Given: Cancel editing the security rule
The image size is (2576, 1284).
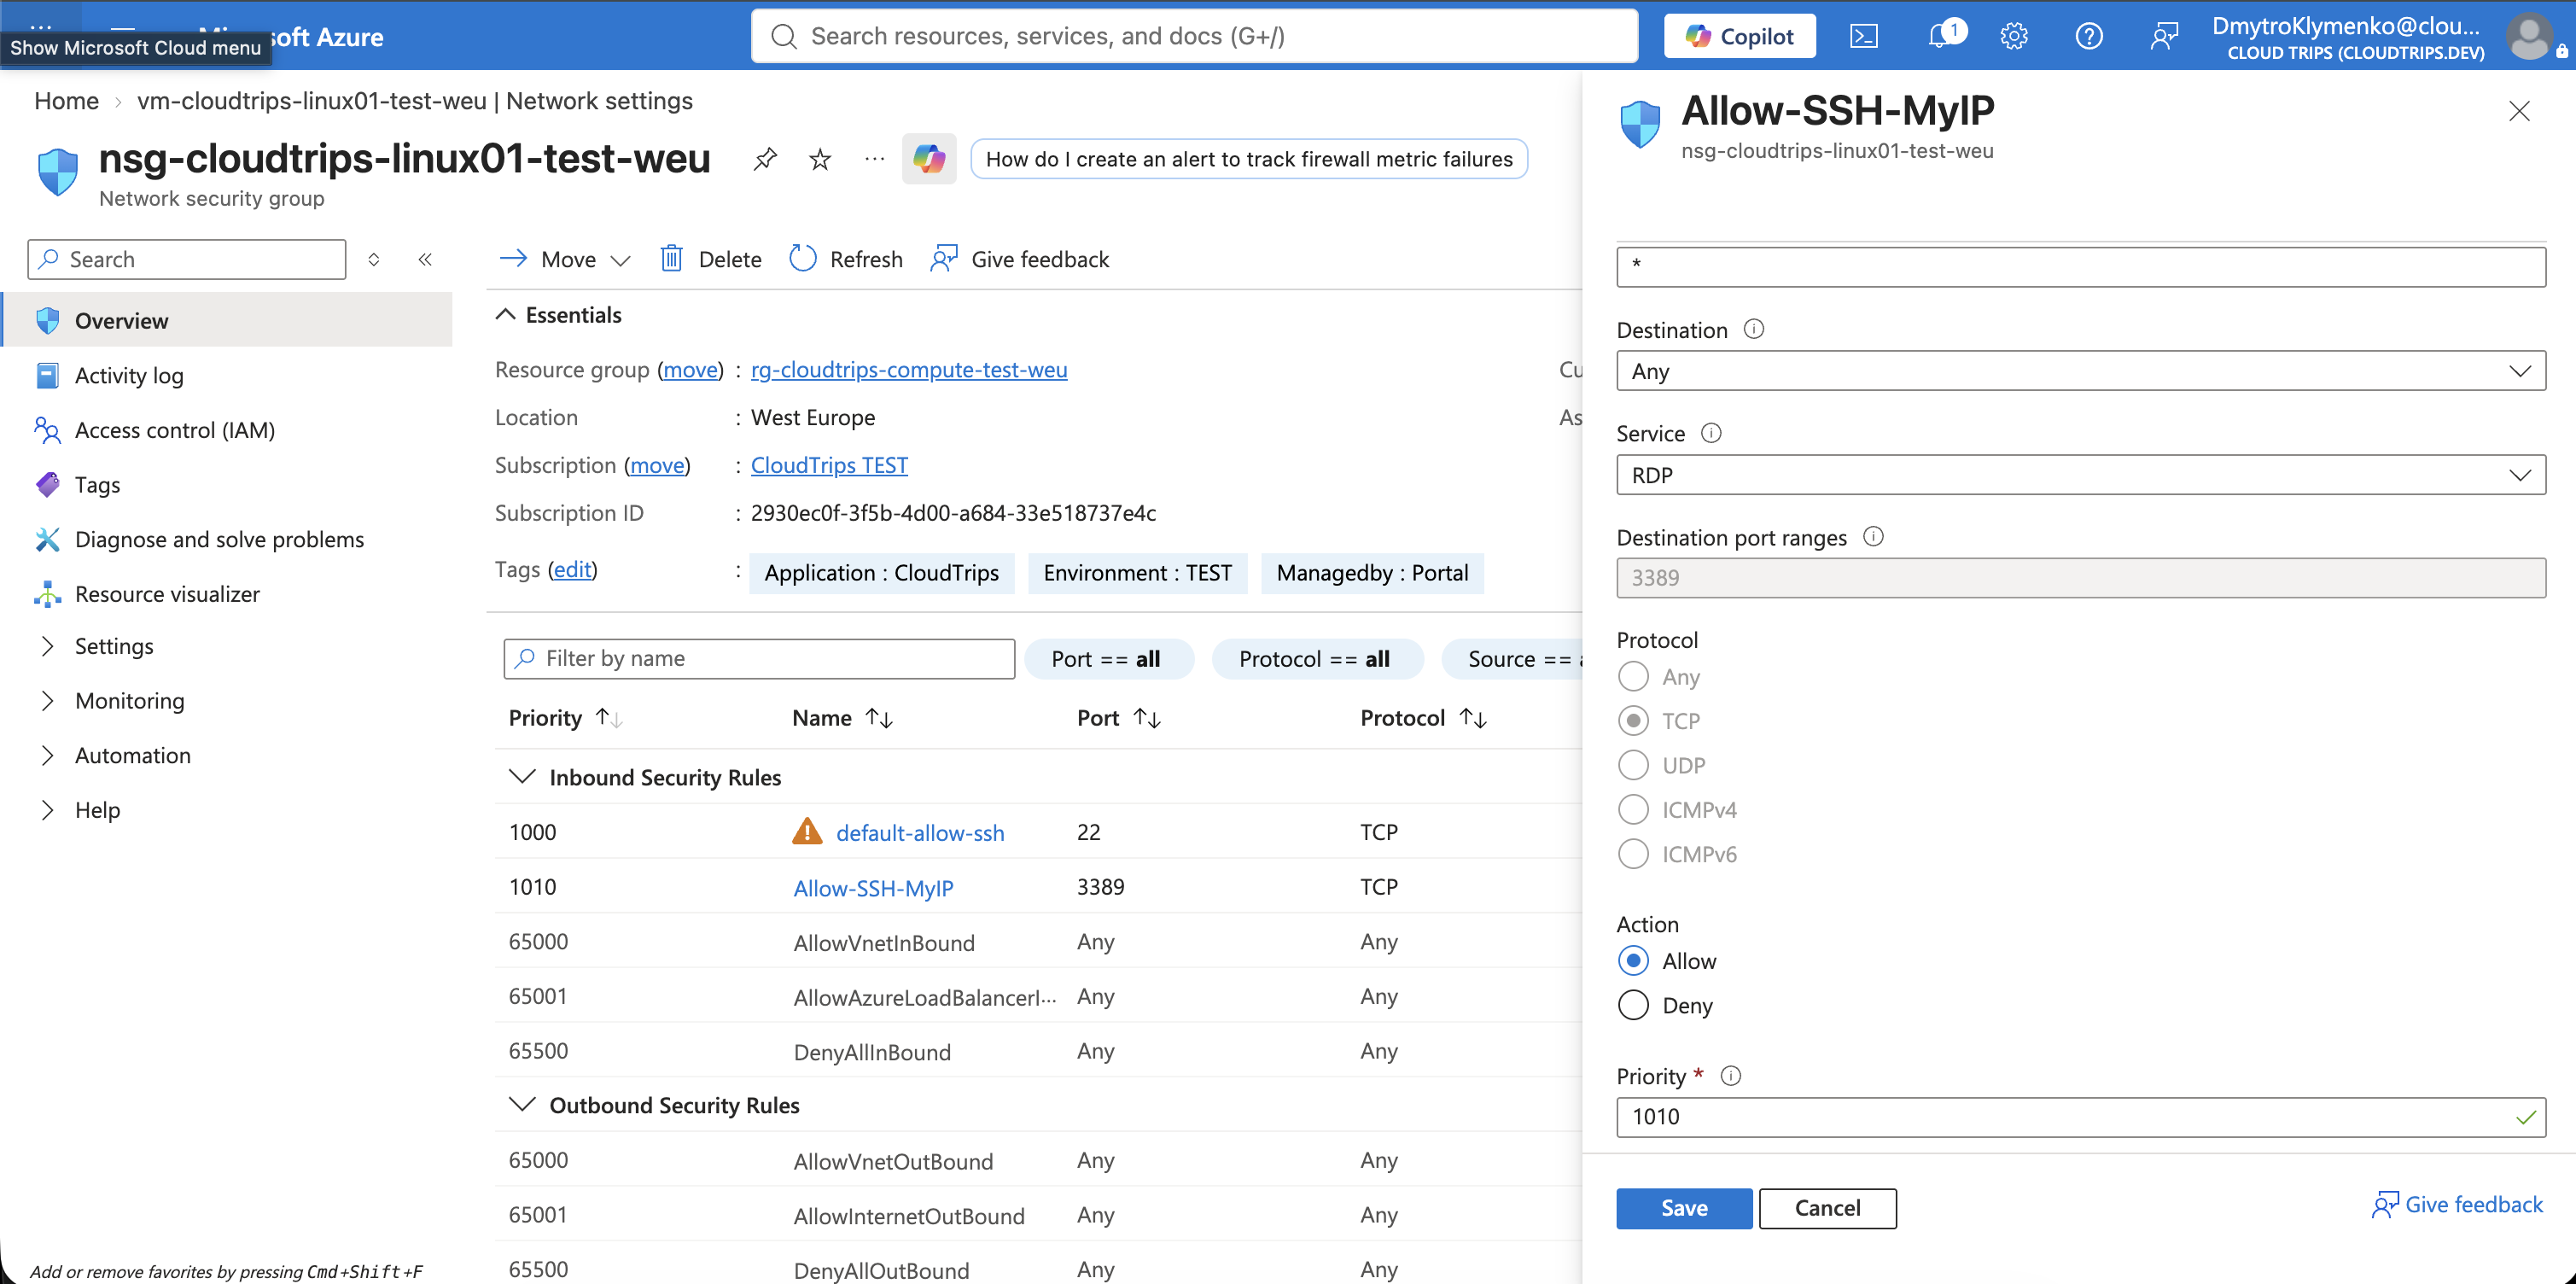Looking at the screenshot, I should [x=1827, y=1208].
